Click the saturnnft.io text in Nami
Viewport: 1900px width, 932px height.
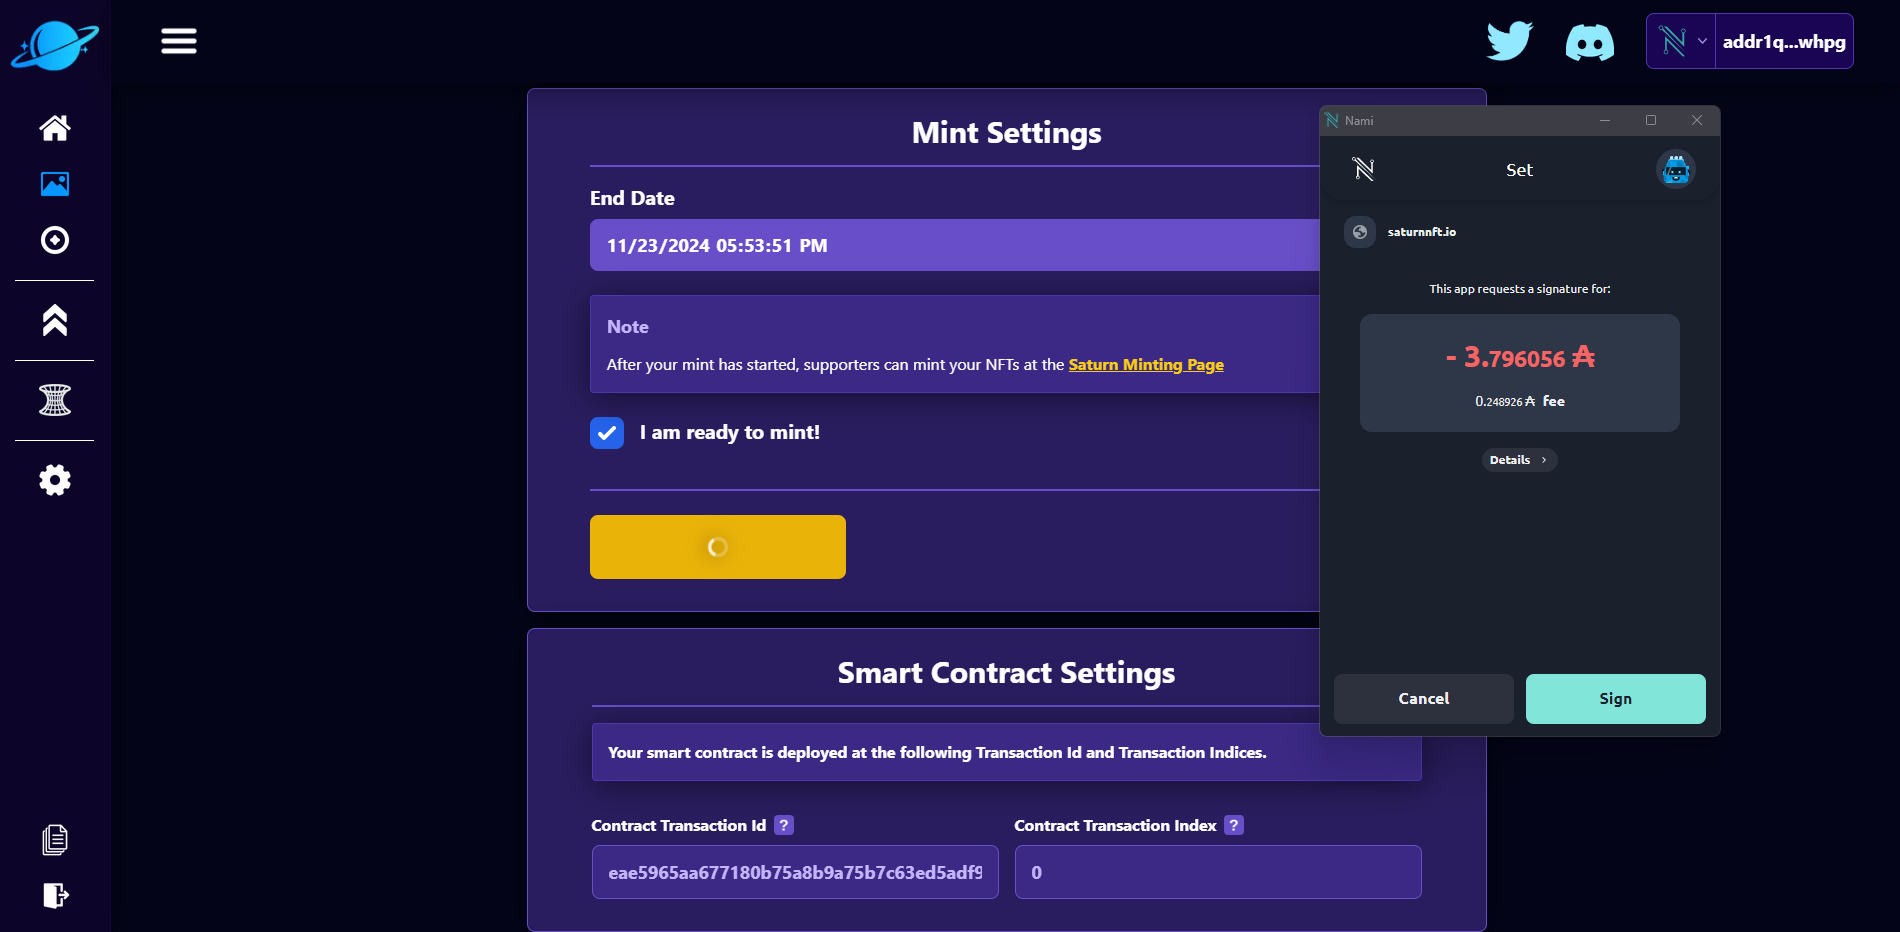(x=1422, y=232)
